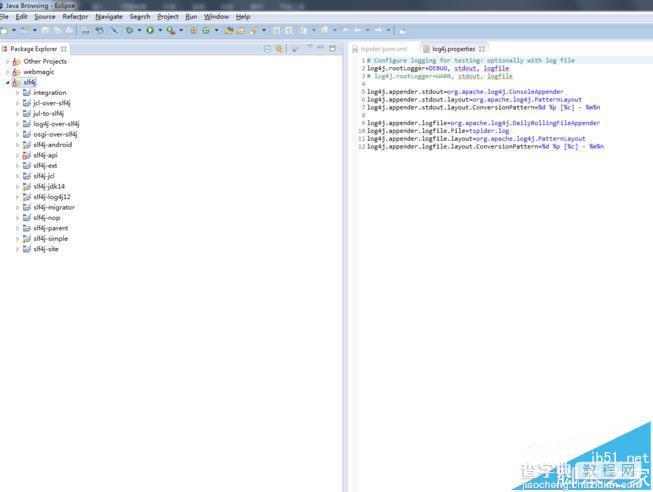This screenshot has height=492, width=653.
Task: Click the New Java Class icon
Action: [206, 30]
